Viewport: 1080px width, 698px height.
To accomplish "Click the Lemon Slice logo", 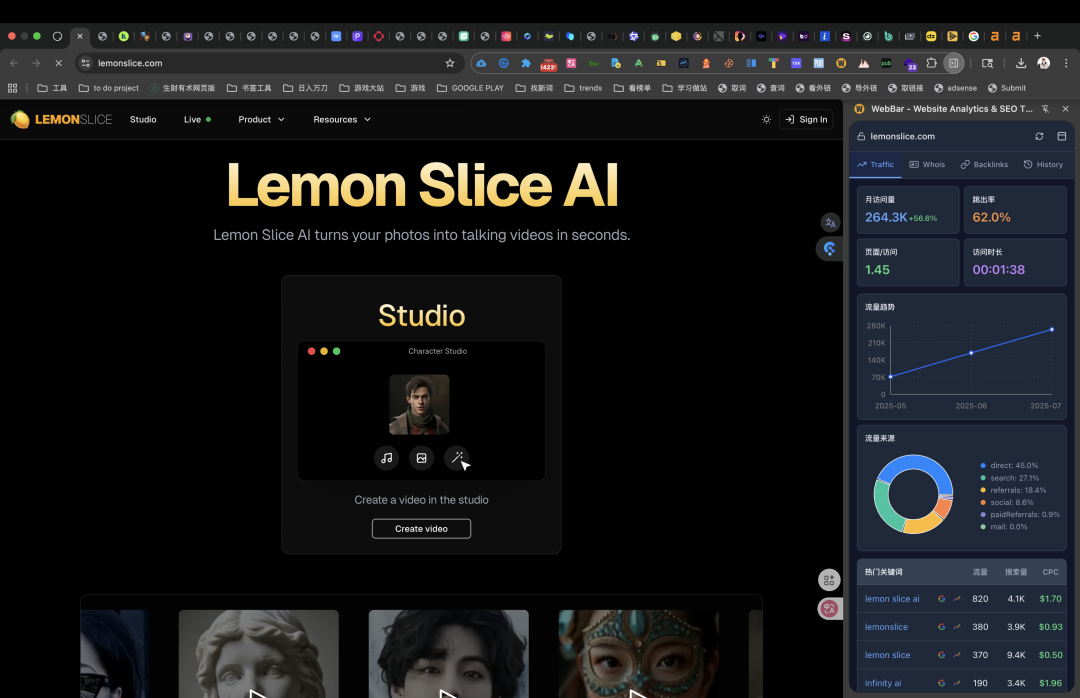I will coord(61,119).
